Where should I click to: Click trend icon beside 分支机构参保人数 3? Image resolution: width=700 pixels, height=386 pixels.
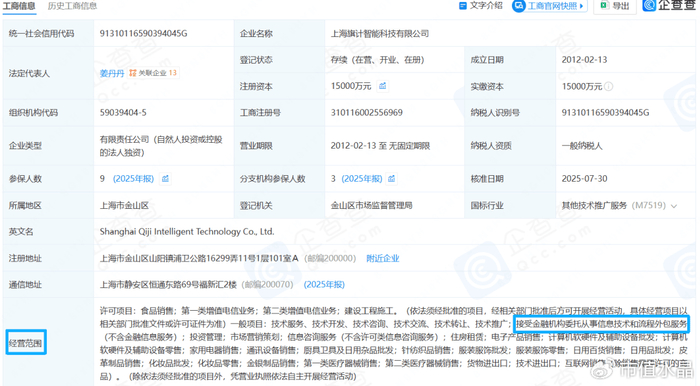tap(392, 178)
